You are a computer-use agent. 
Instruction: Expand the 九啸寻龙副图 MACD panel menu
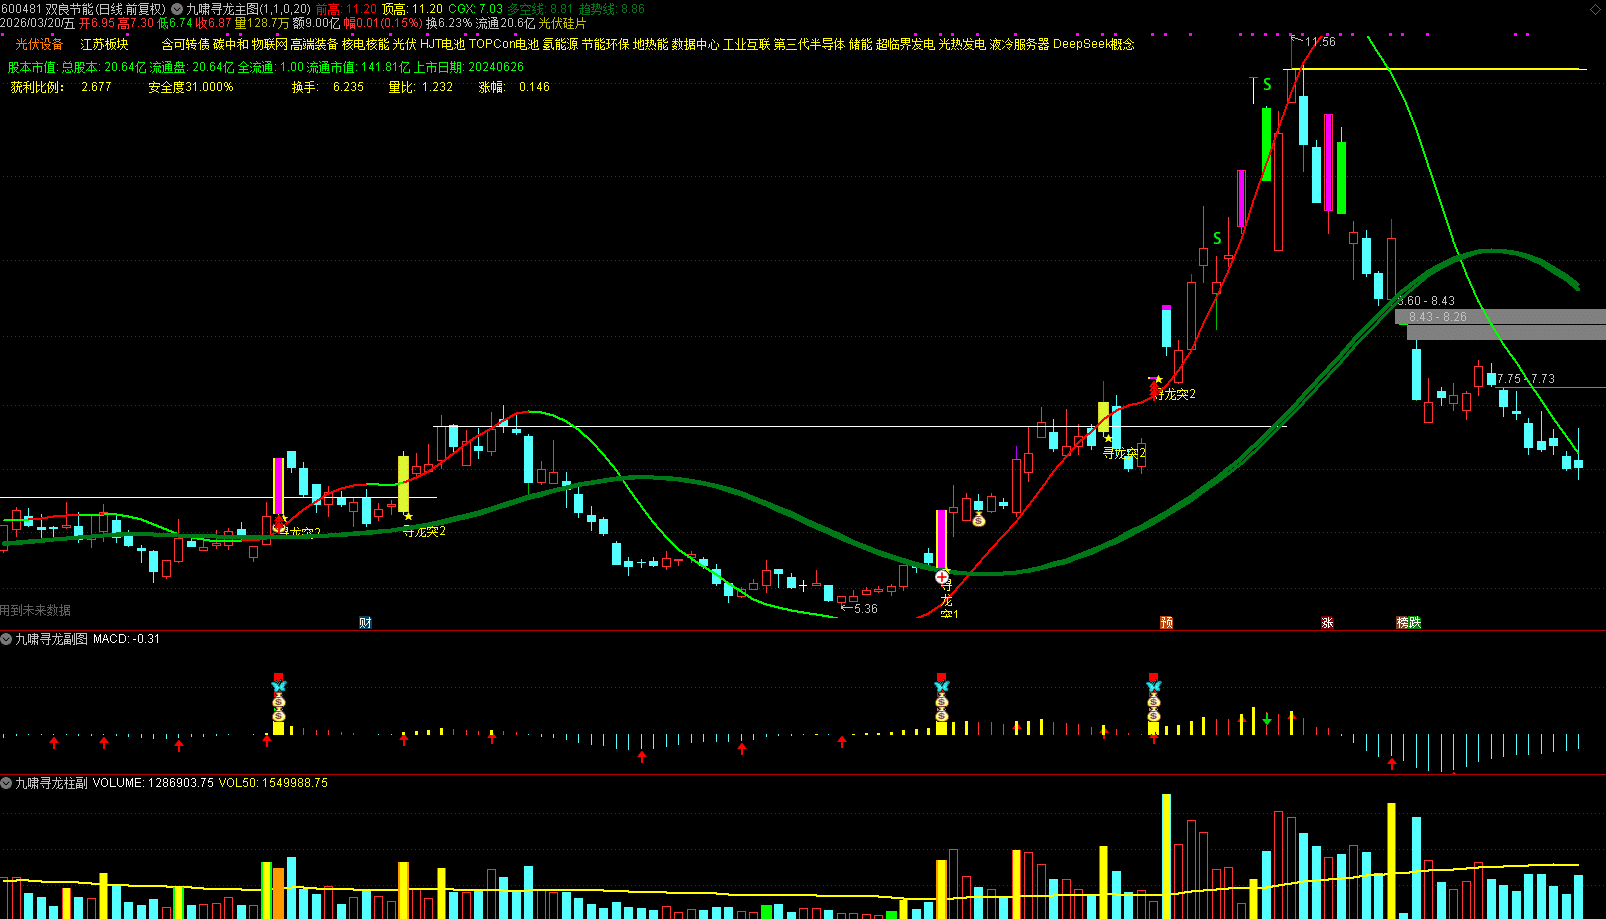[x=6, y=639]
